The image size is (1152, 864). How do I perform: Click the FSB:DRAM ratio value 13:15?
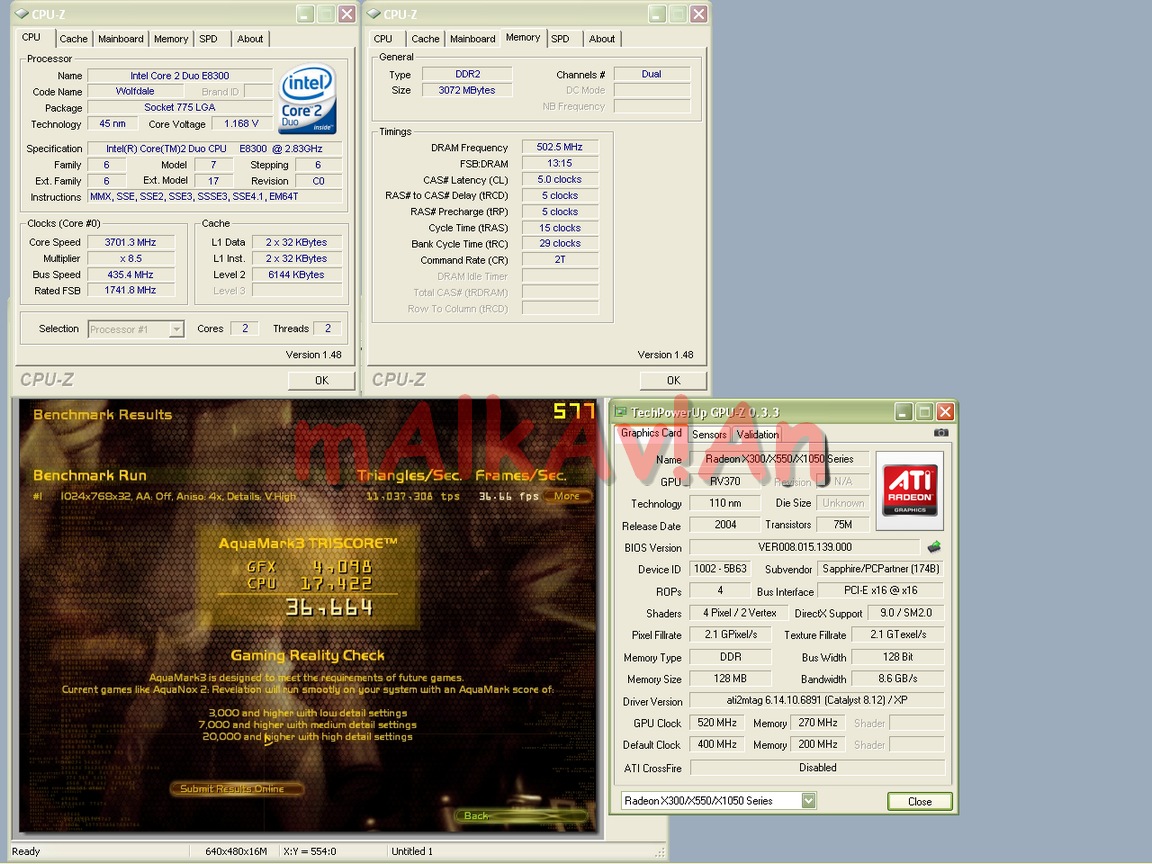click(x=560, y=163)
